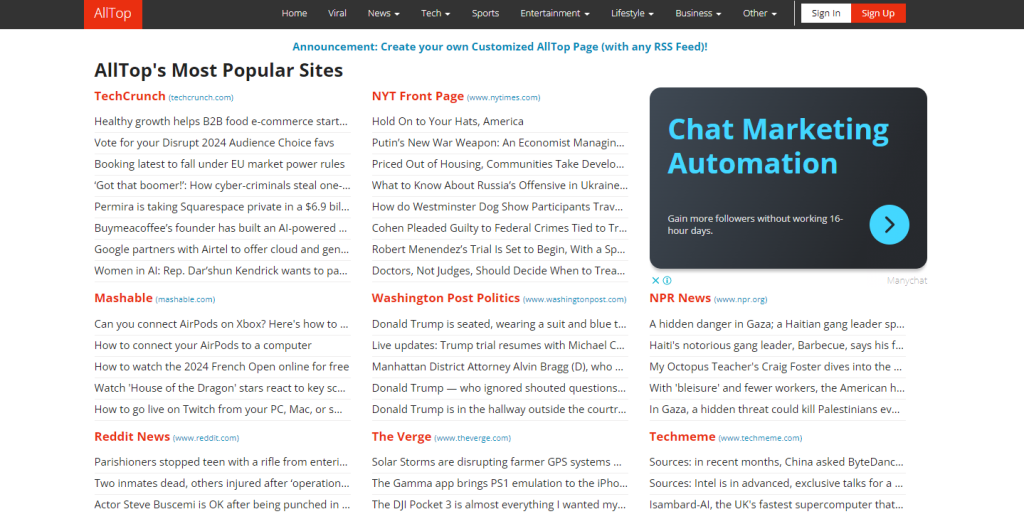Open 'Isambard-AI, the UK's fastest supercomputer'
The width and height of the screenshot is (1024, 514).
coord(776,505)
